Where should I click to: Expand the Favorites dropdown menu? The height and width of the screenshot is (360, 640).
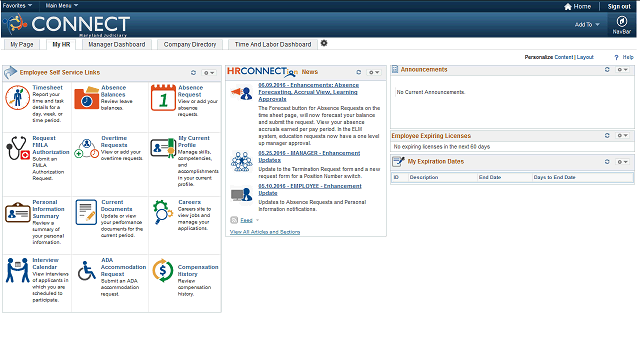point(17,6)
